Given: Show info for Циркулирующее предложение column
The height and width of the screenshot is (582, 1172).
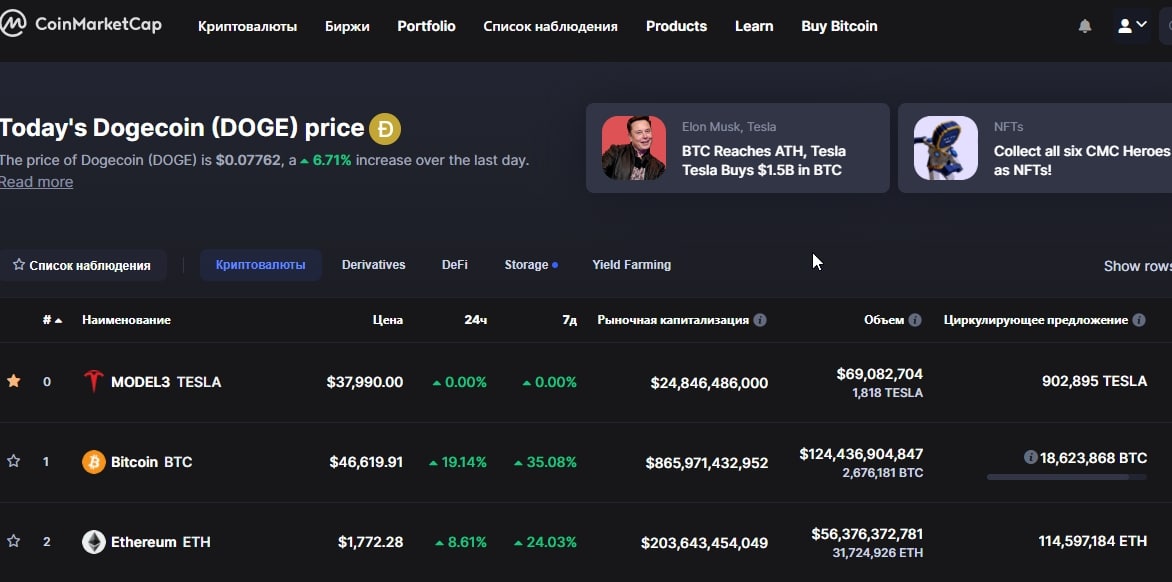Looking at the screenshot, I should click(x=1138, y=320).
